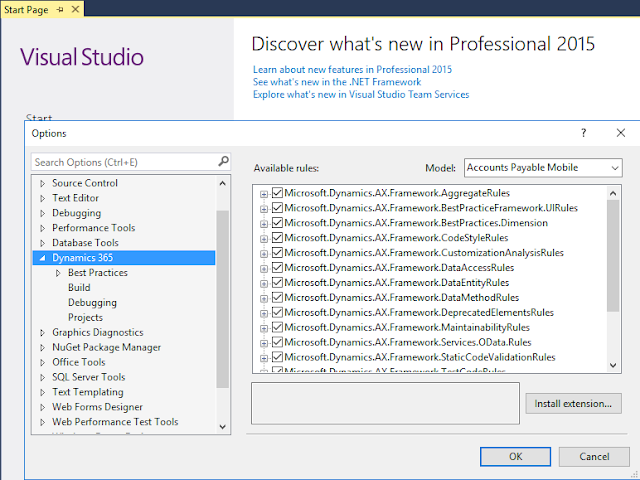Select the NuGet Package Manager category

(107, 347)
